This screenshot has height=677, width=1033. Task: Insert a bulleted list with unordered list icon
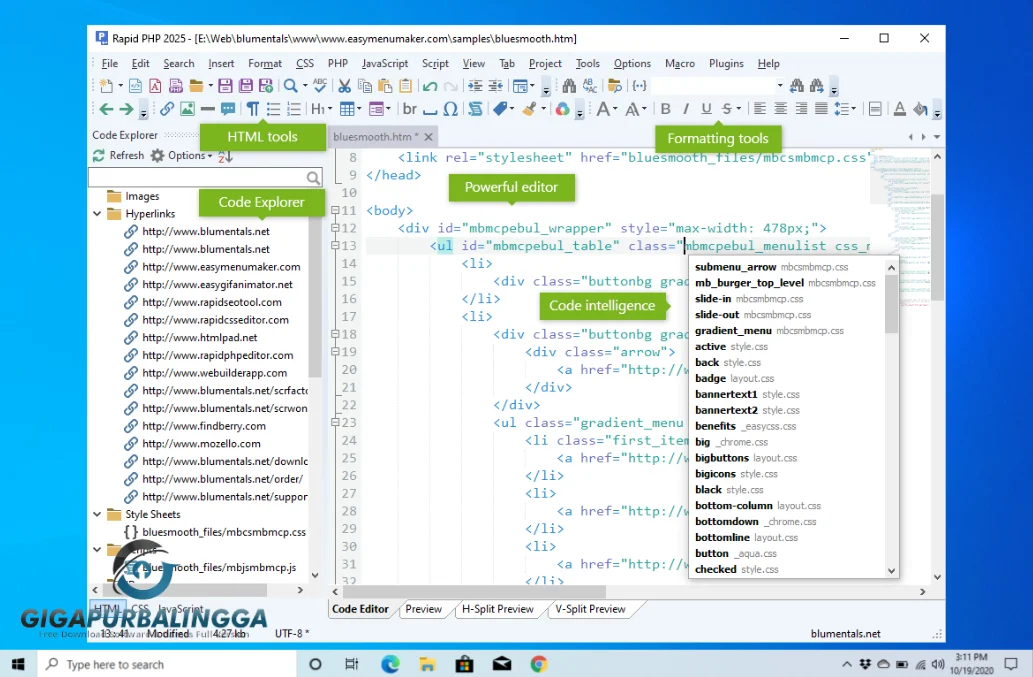tap(273, 109)
